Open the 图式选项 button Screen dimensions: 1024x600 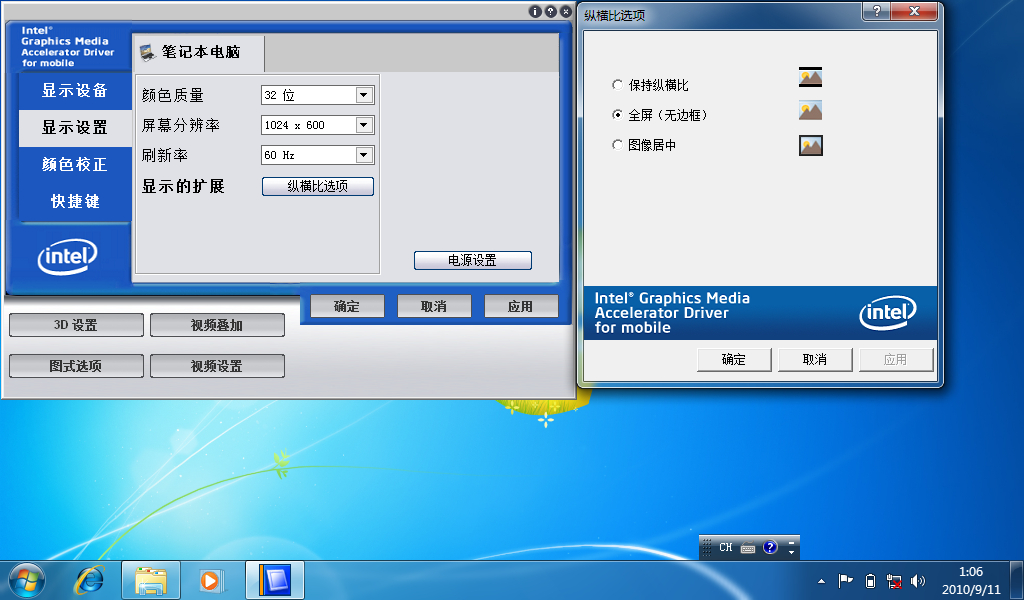click(x=76, y=366)
